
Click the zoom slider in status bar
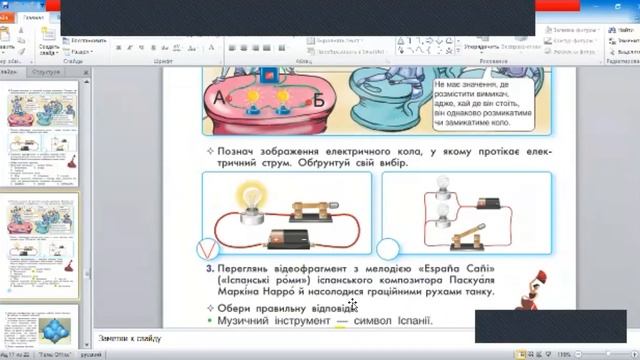(x=607, y=355)
